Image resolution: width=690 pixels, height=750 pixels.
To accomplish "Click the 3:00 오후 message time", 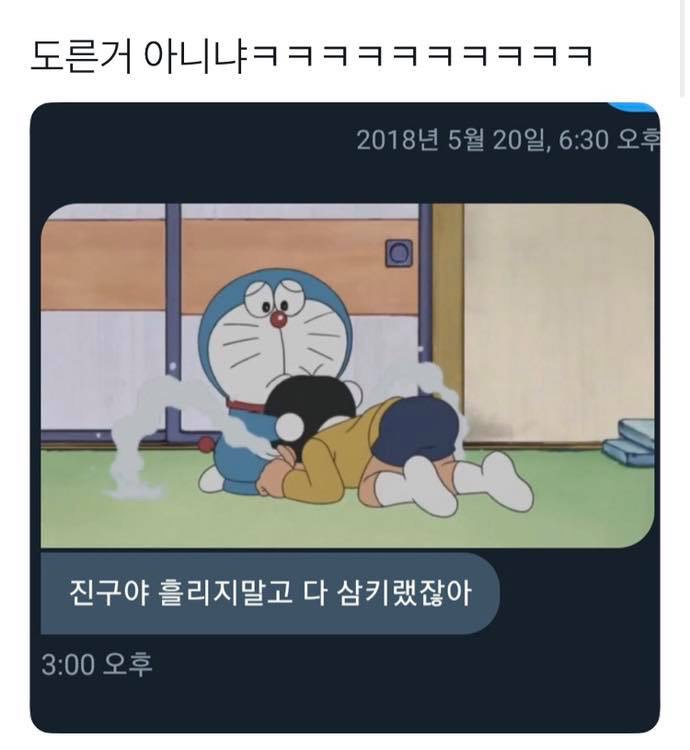I will [x=97, y=664].
